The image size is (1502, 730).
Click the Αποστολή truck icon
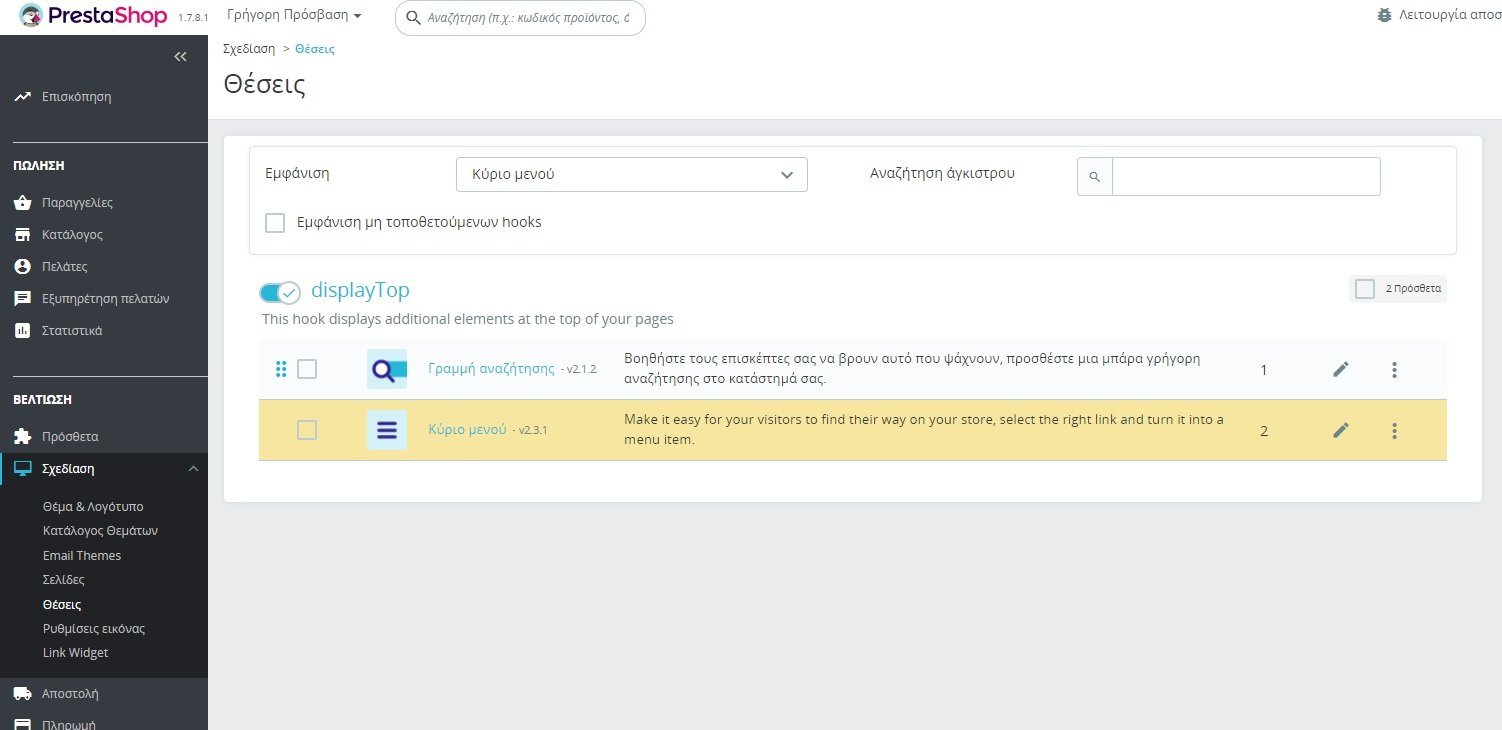[22, 694]
